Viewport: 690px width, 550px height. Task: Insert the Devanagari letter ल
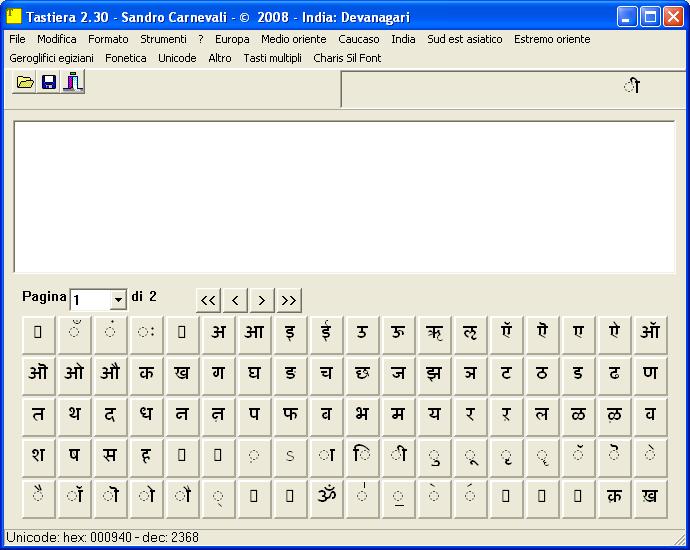click(x=543, y=417)
